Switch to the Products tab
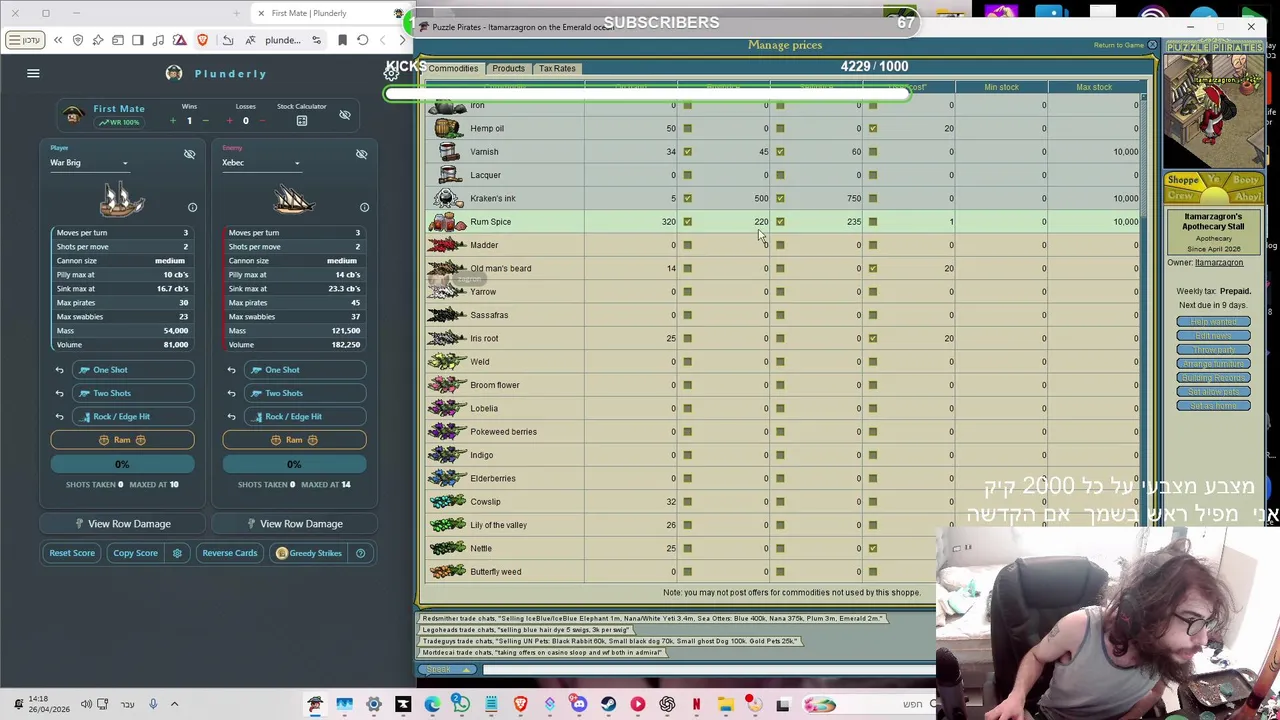Viewport: 1280px width, 720px height. click(x=508, y=68)
